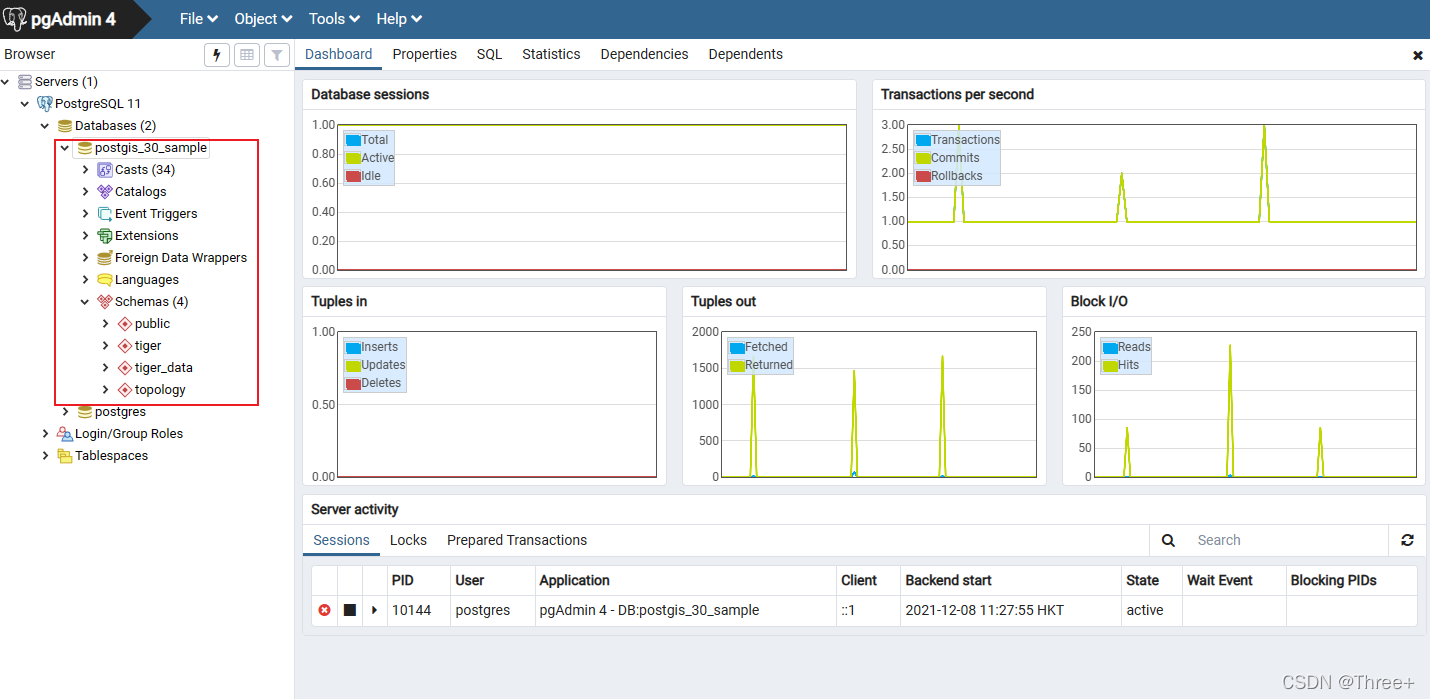Select the tiger_data schema

pyautogui.click(x=162, y=367)
